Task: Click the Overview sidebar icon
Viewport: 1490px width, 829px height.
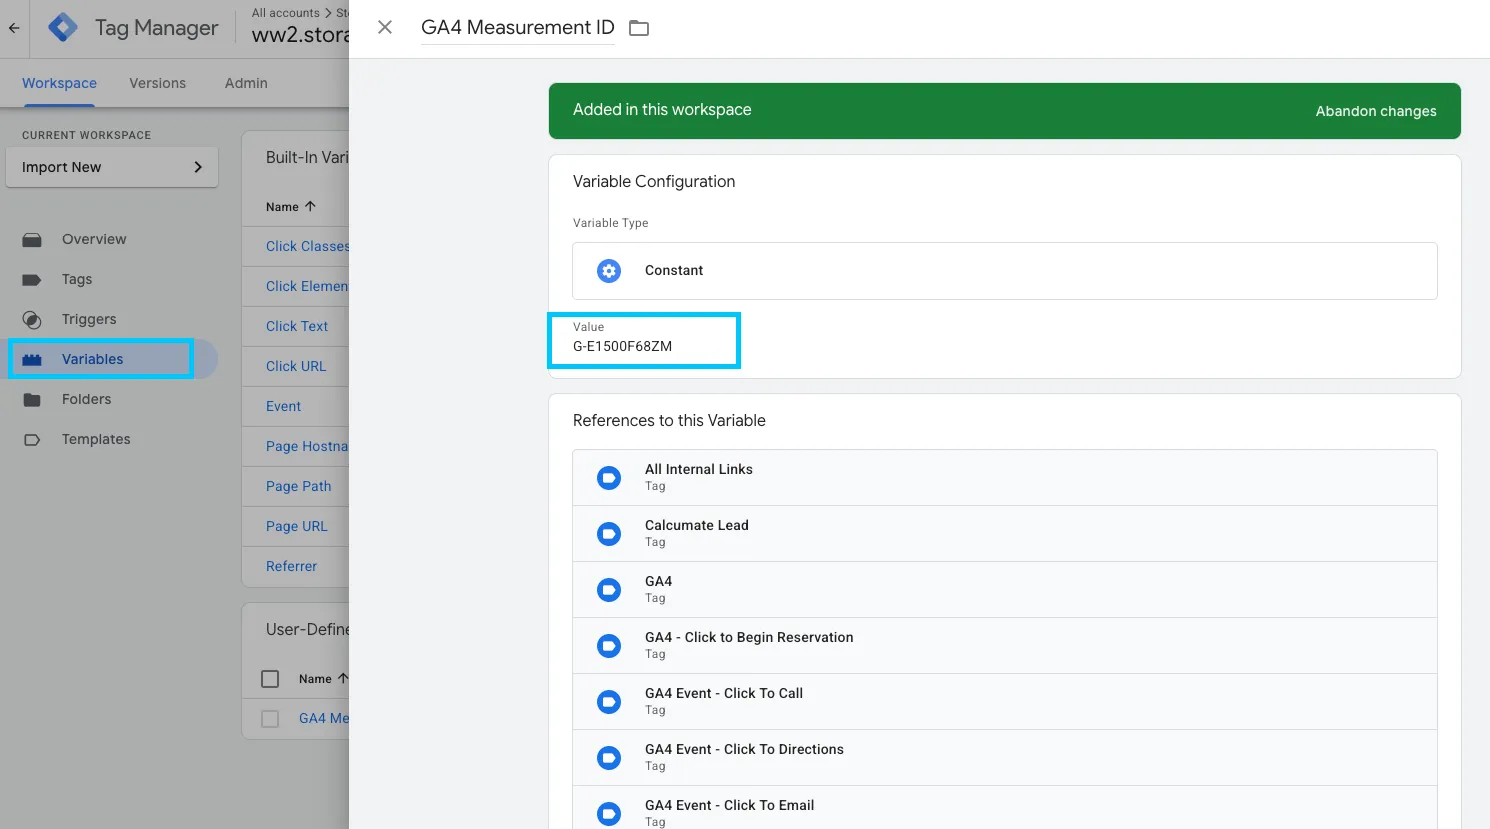Action: click(32, 240)
